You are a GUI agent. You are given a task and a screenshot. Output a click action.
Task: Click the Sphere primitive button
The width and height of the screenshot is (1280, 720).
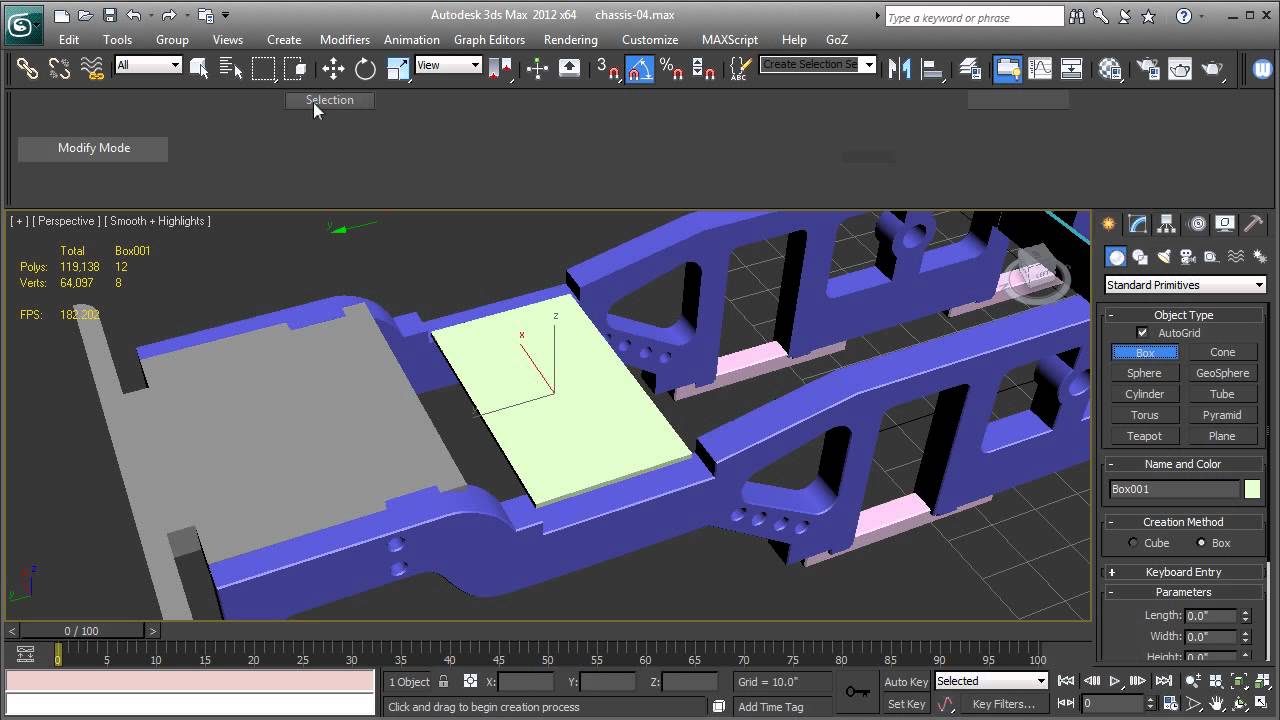point(1145,373)
